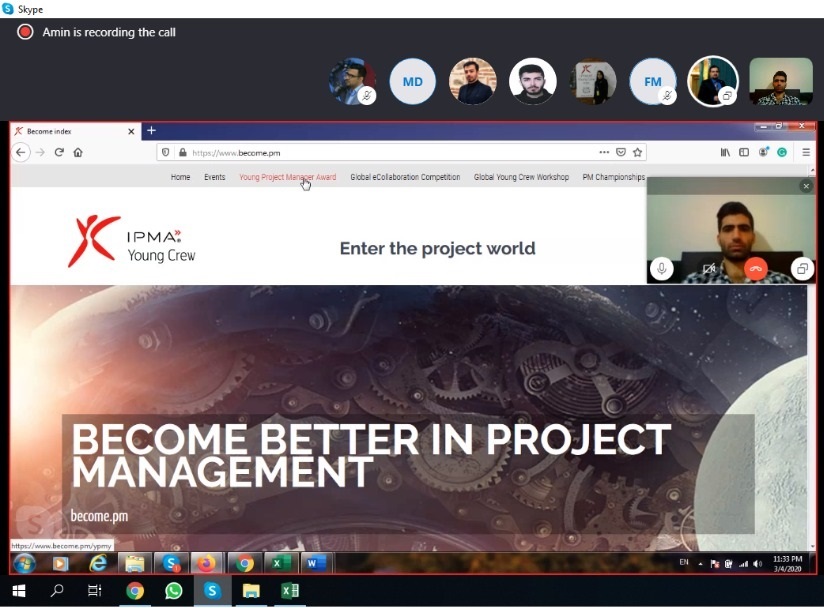Close the self-view video preview
Image resolution: width=824 pixels, height=608 pixels.
806,186
